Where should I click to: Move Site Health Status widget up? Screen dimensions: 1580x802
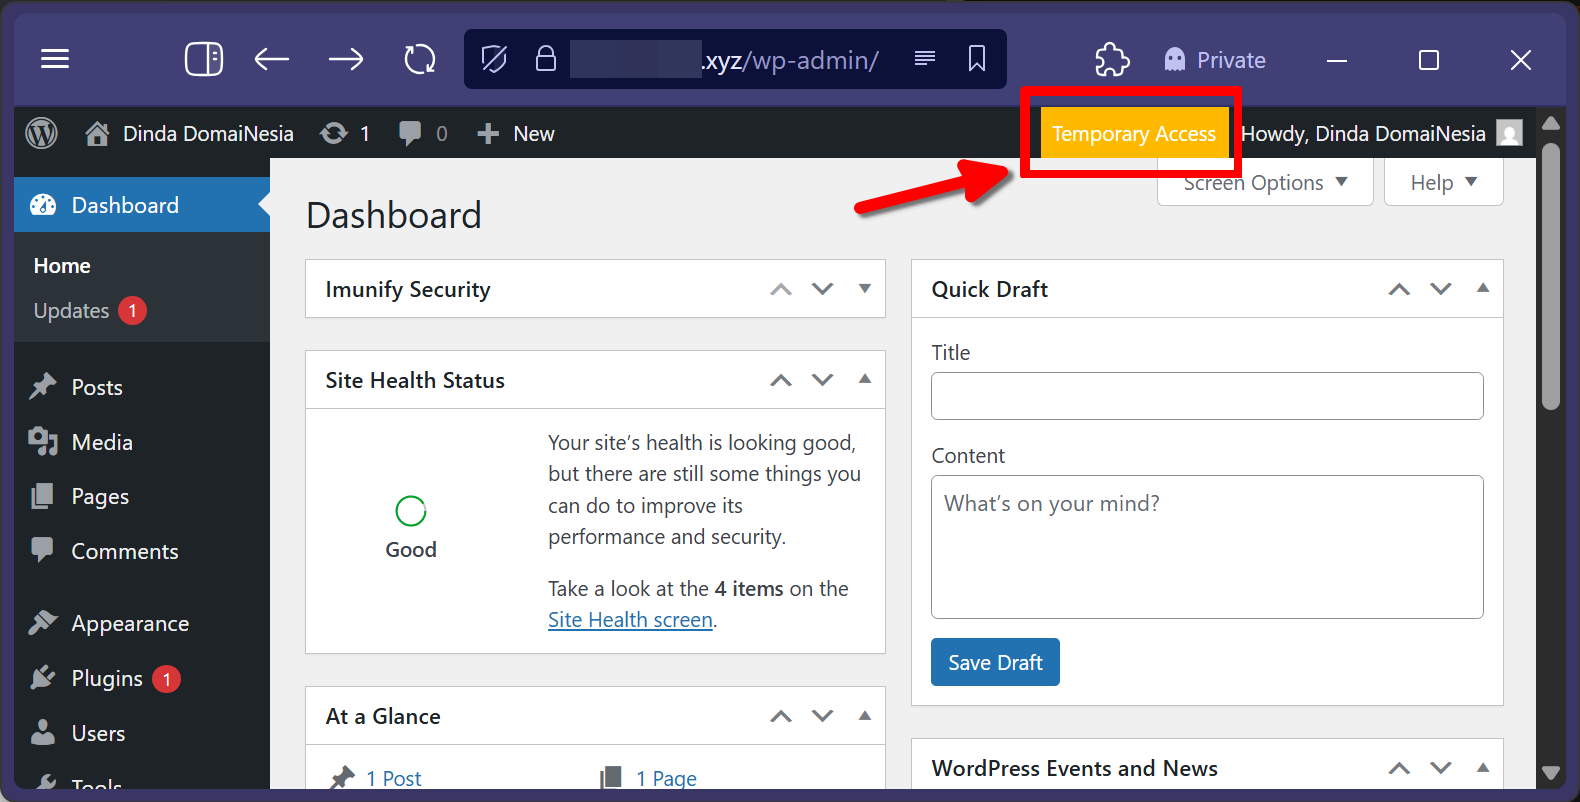781,380
